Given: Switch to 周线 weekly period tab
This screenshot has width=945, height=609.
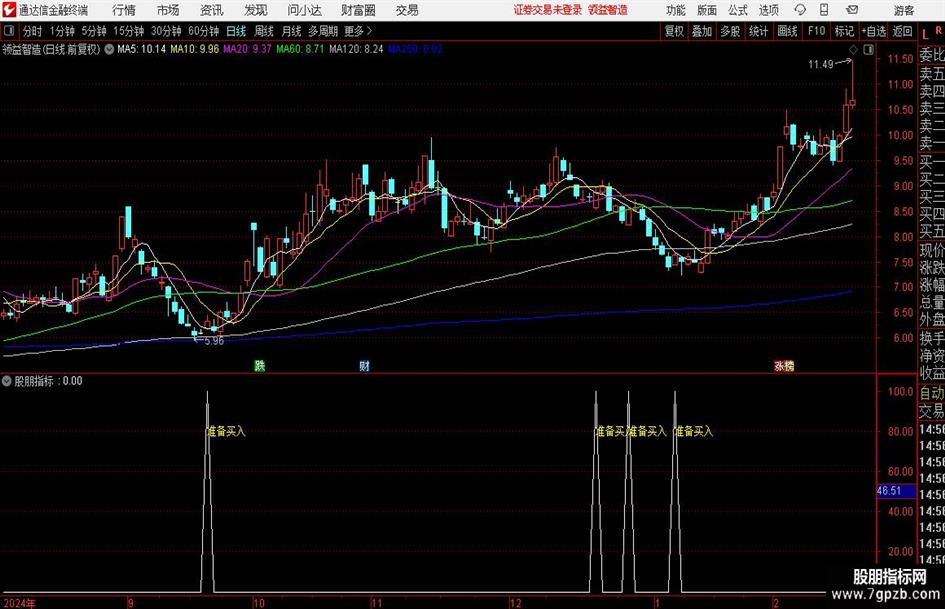Looking at the screenshot, I should coord(264,31).
